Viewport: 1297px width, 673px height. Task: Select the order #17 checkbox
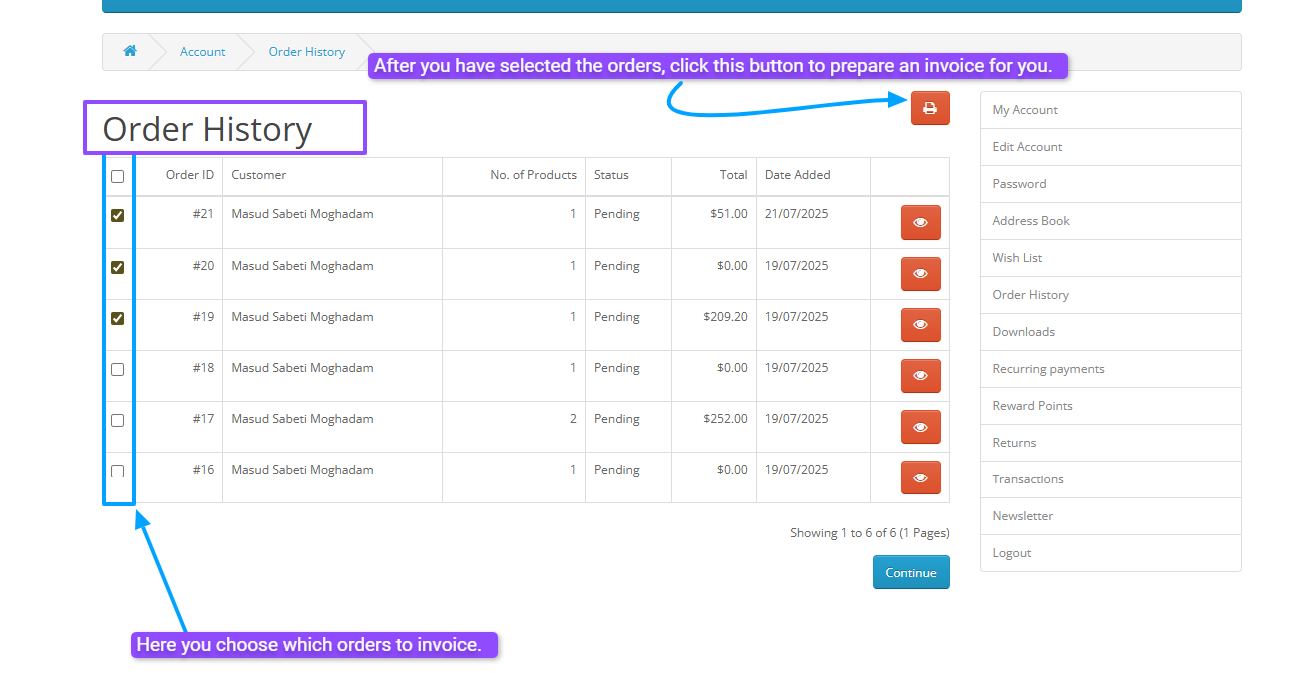pyautogui.click(x=117, y=420)
